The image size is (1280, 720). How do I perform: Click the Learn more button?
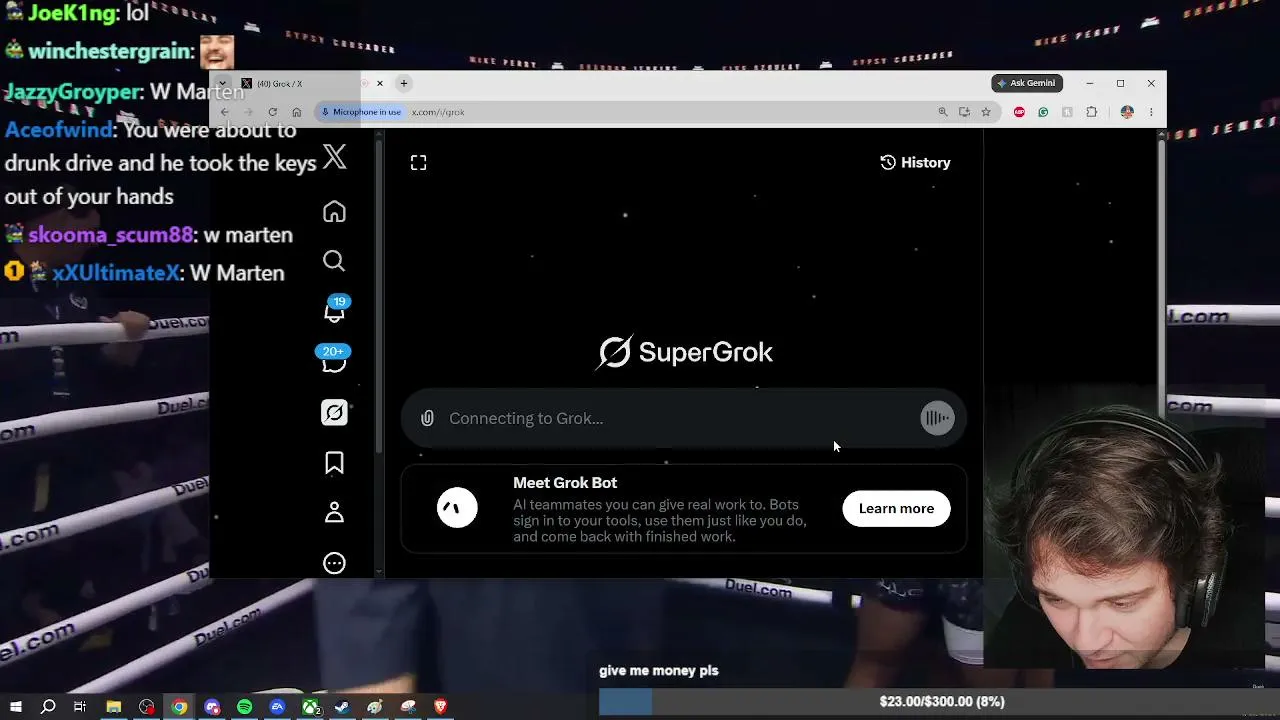tap(896, 508)
